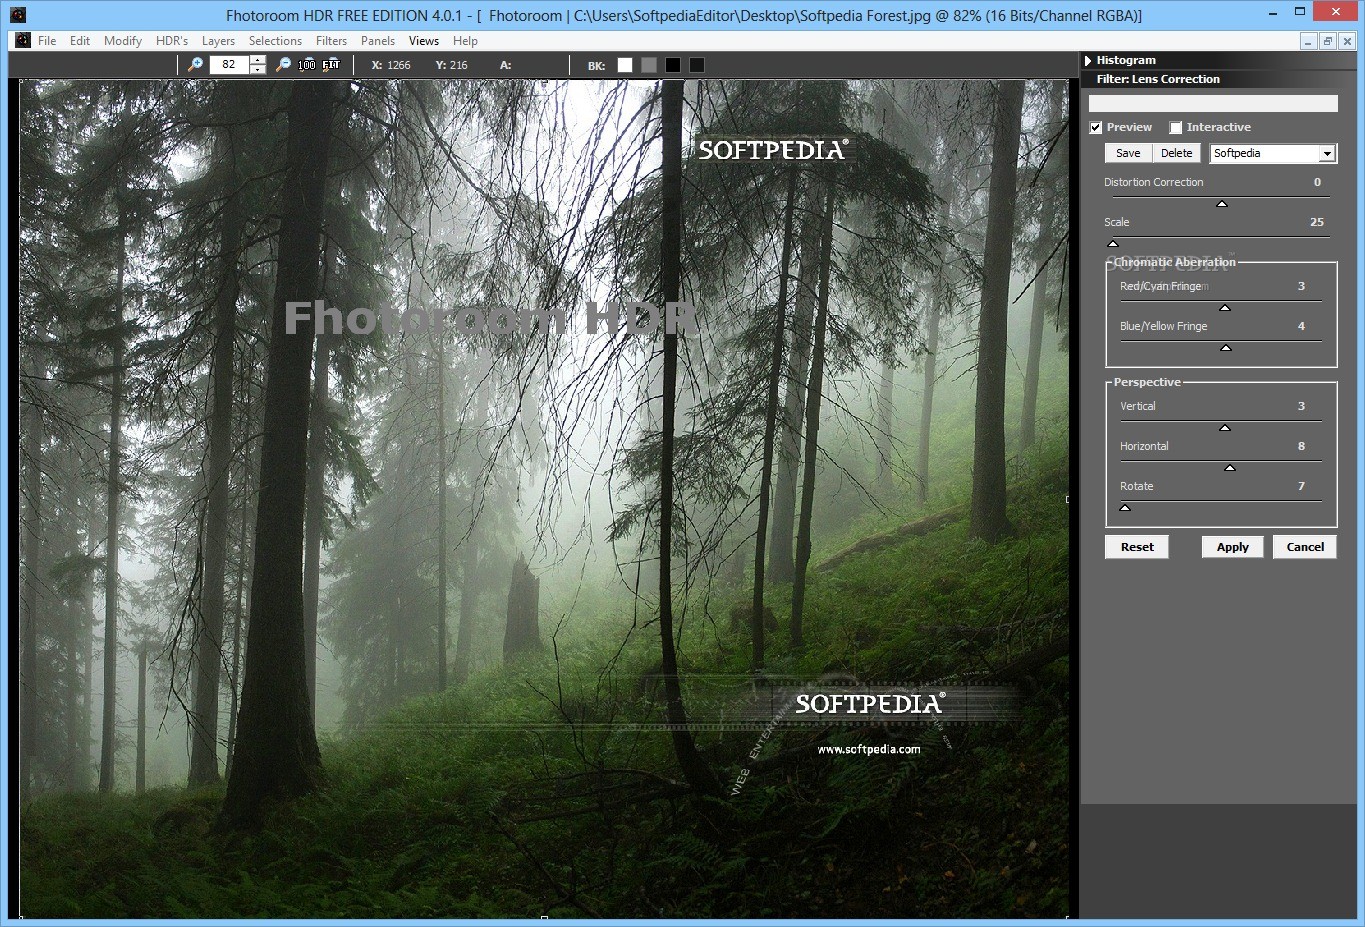
Task: Click the zoom percentage field showing 82
Action: pyautogui.click(x=229, y=64)
